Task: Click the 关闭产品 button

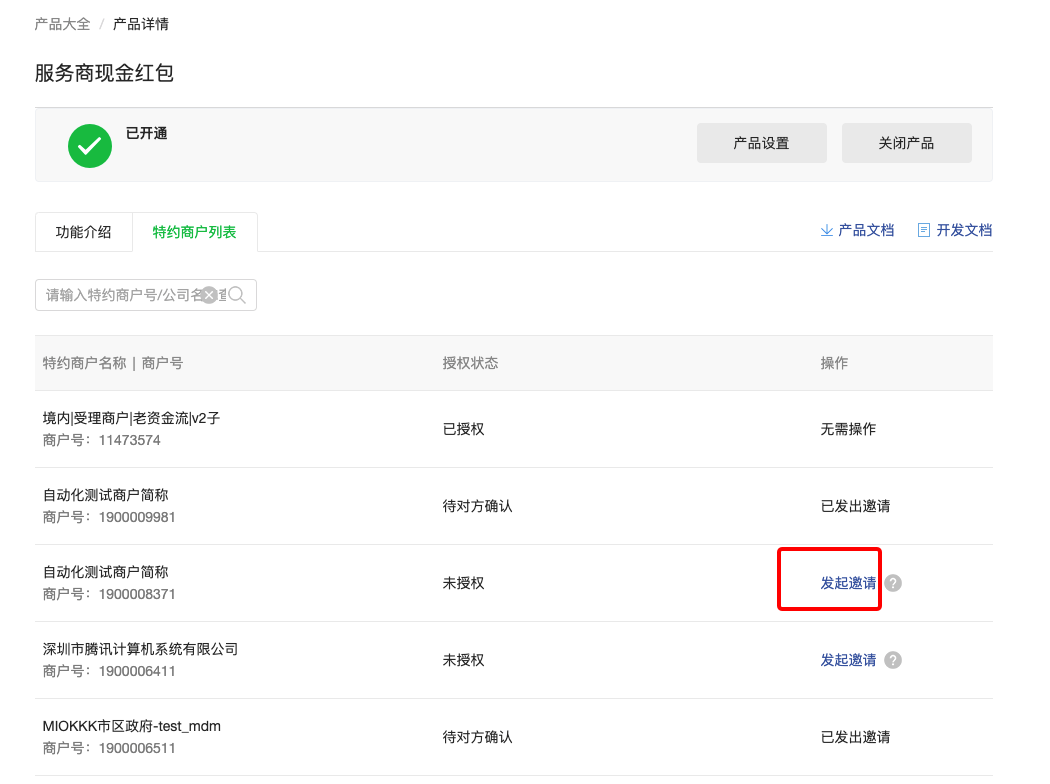Action: pyautogui.click(x=906, y=142)
